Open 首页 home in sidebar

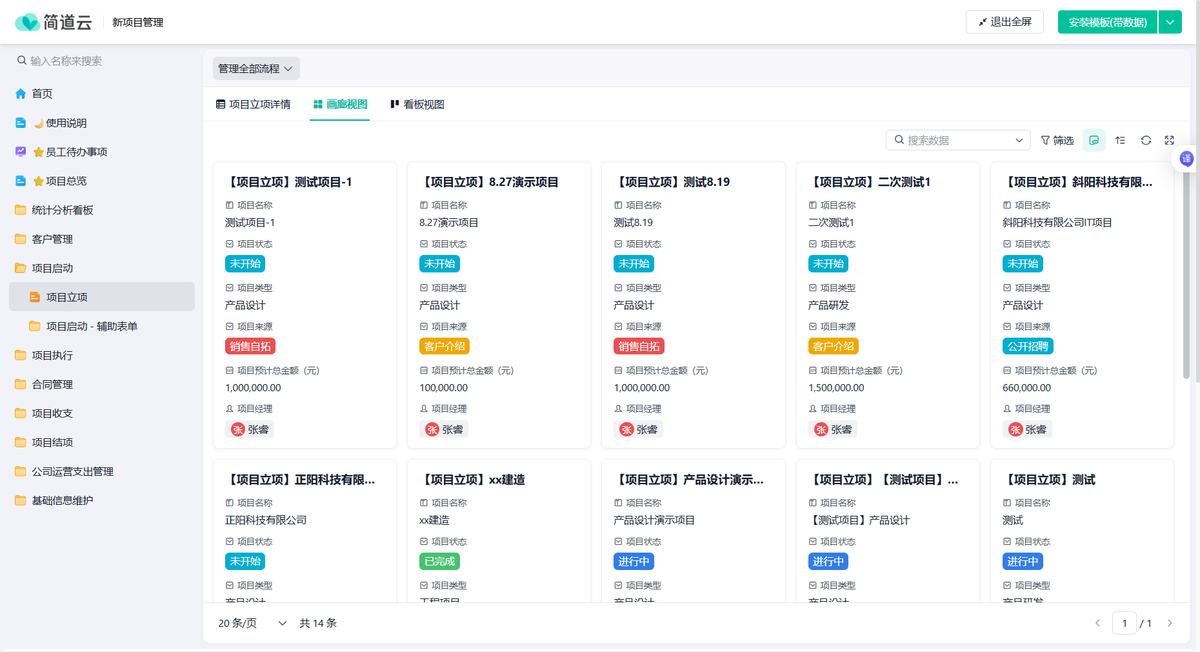42,94
